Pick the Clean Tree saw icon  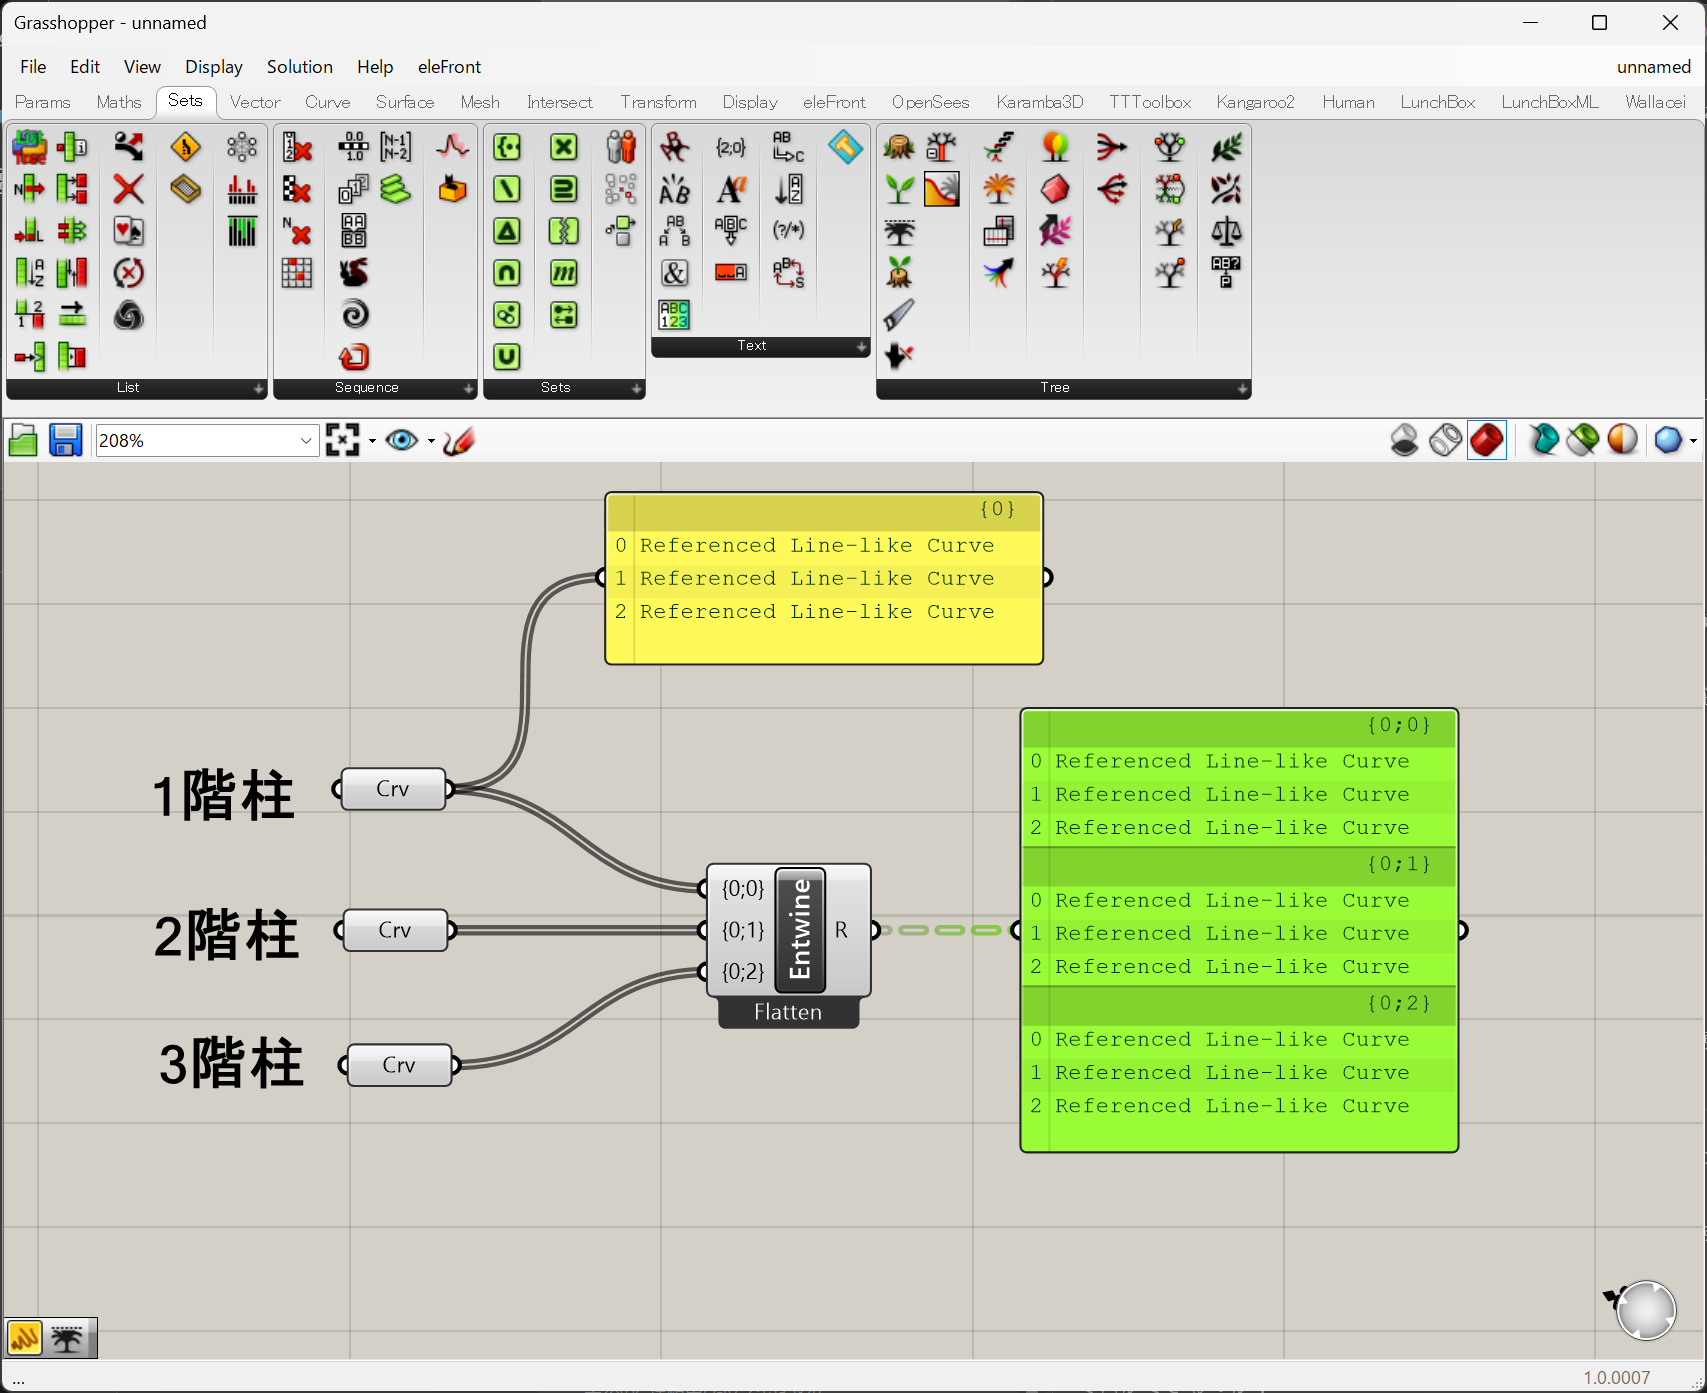tap(898, 314)
